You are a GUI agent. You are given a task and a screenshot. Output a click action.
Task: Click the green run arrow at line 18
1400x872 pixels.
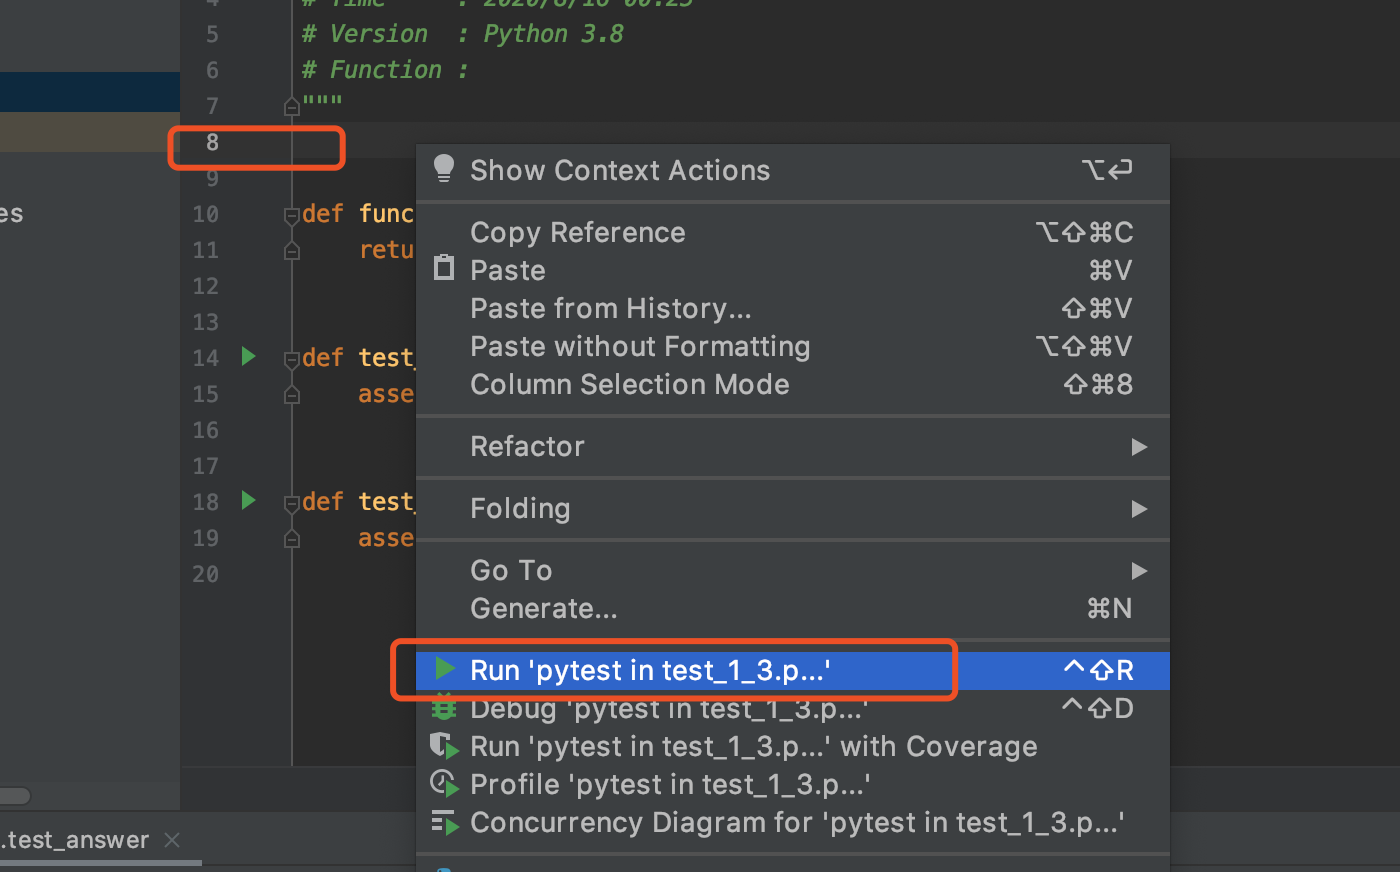[x=248, y=500]
